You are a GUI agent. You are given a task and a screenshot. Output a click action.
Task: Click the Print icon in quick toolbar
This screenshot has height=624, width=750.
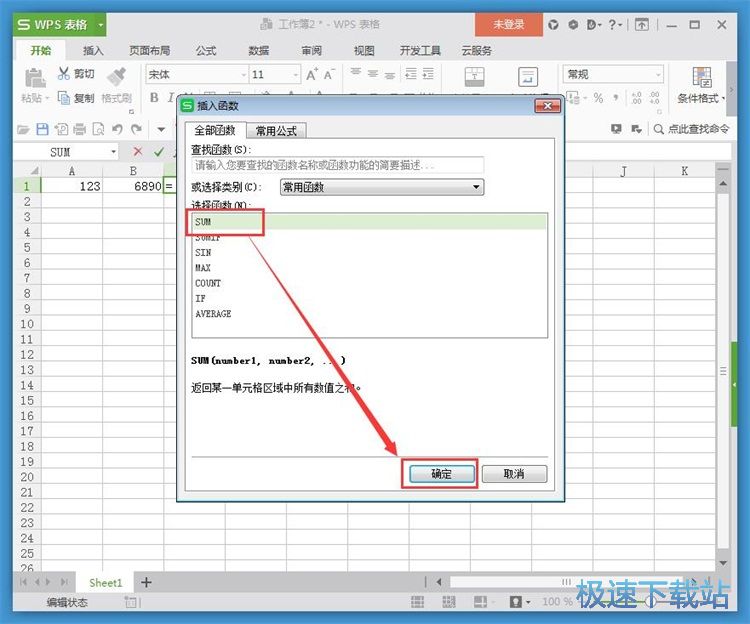point(79,129)
